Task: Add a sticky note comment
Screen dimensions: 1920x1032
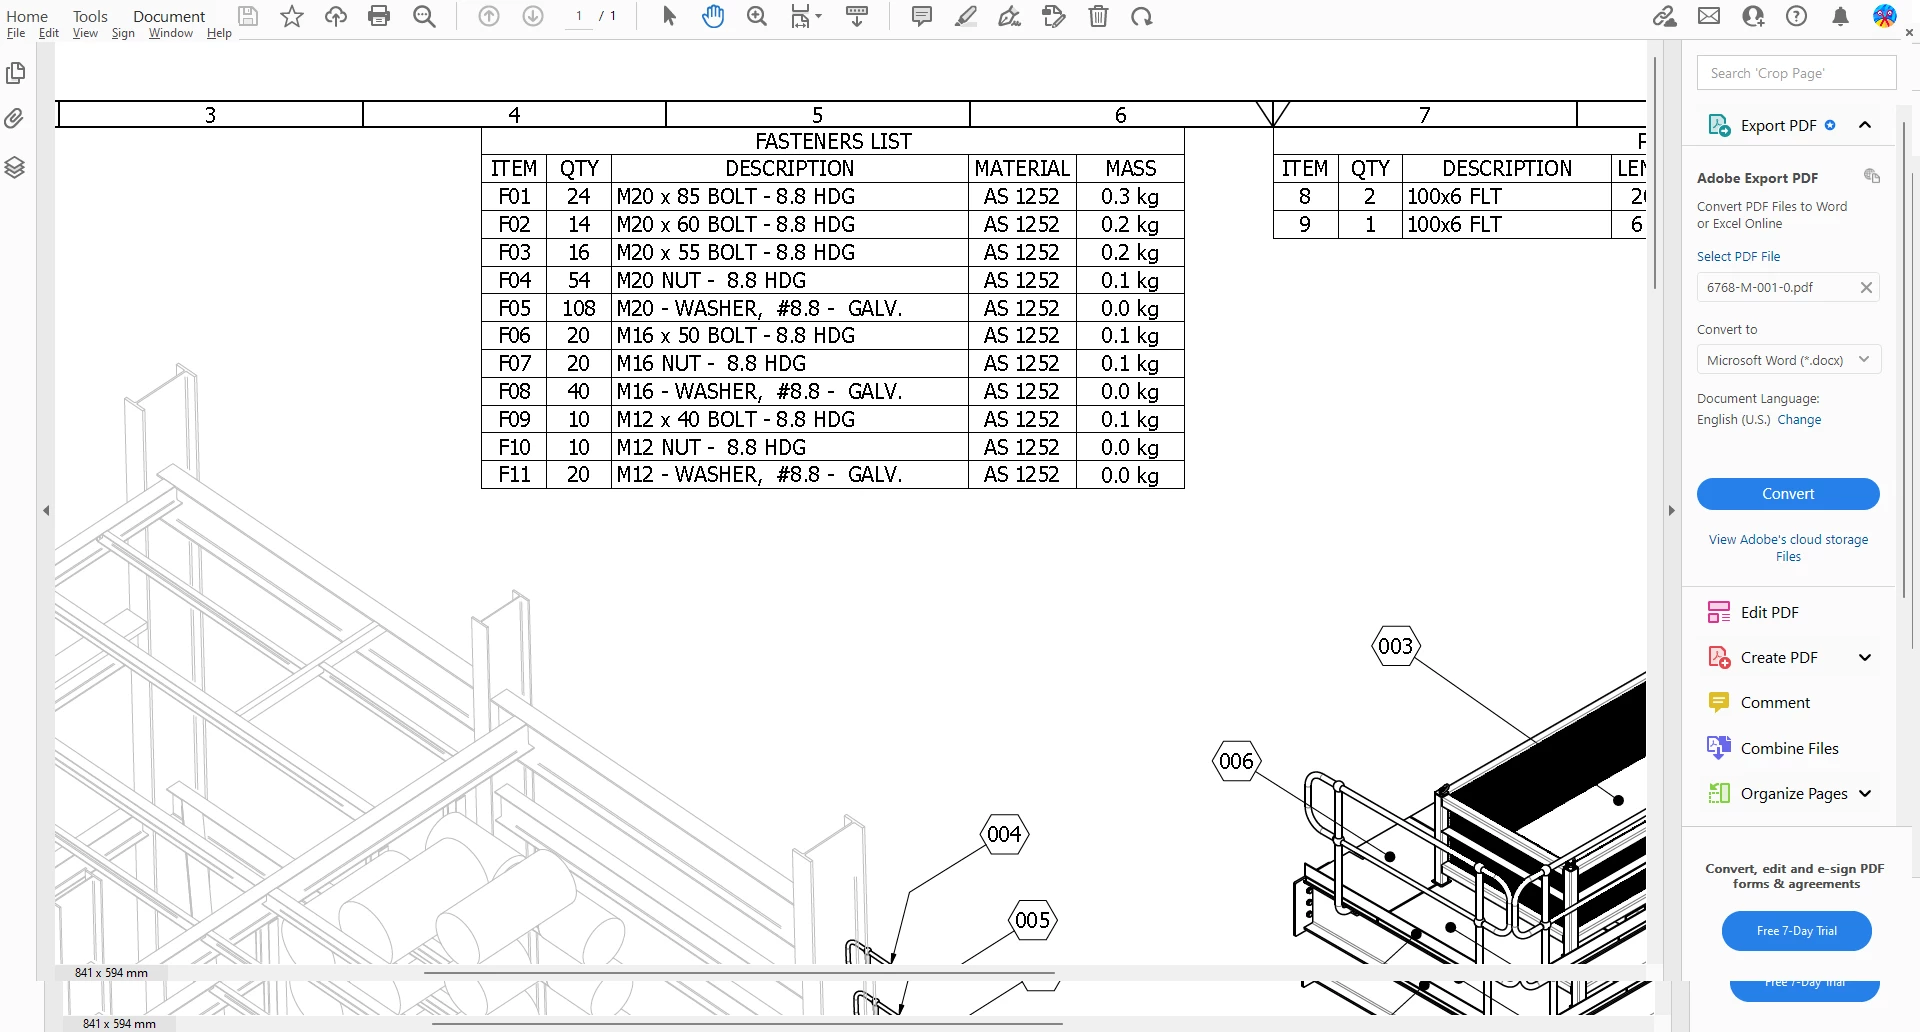Action: [x=922, y=16]
